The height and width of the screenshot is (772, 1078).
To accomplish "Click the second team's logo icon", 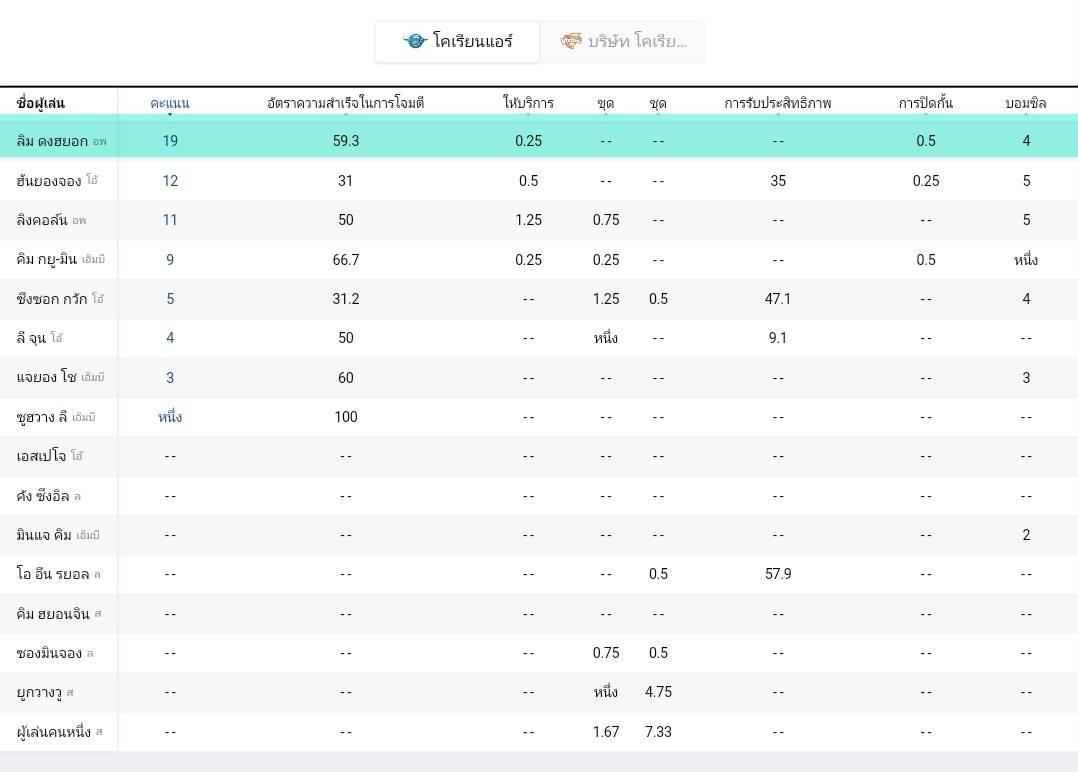I will click(571, 42).
